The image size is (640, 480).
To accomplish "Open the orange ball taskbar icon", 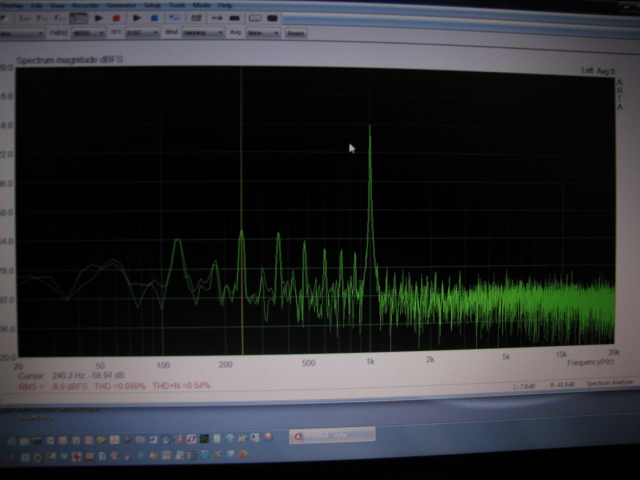I will click(x=268, y=437).
